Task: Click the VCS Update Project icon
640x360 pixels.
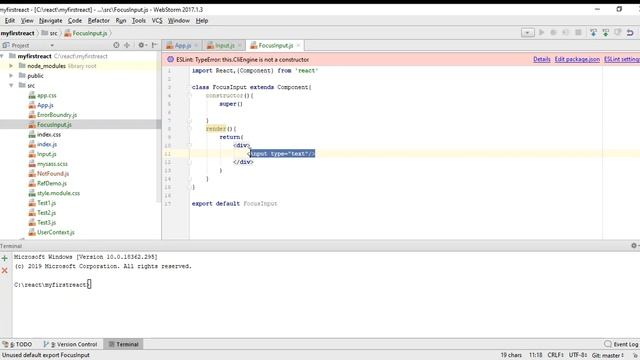Action: tap(593, 33)
